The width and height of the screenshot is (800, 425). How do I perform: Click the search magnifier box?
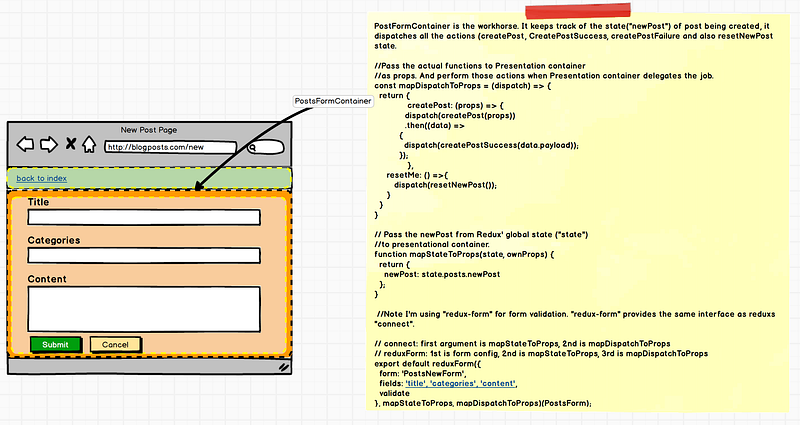click(265, 147)
